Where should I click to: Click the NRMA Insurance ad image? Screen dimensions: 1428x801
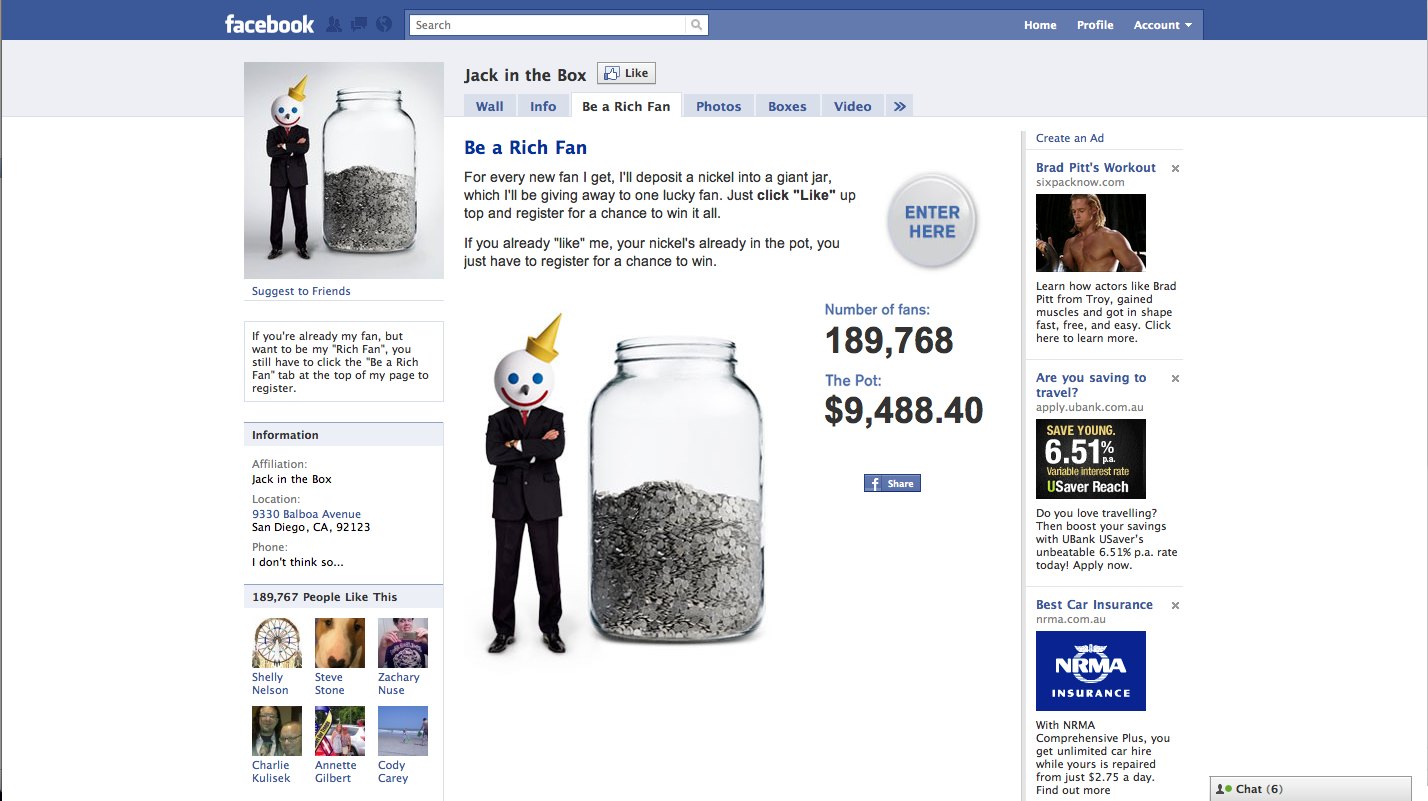coord(1091,671)
